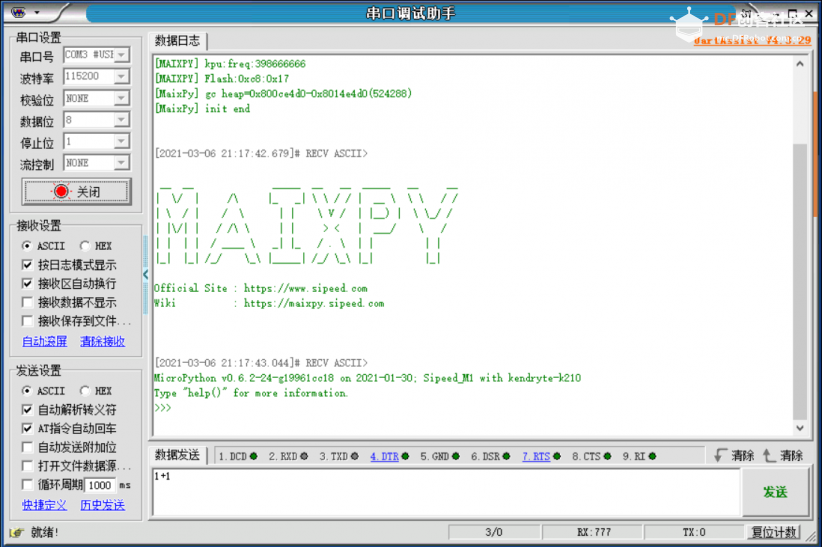Open the 校验位 NONE dropdown
This screenshot has width=822, height=547.
[122, 98]
